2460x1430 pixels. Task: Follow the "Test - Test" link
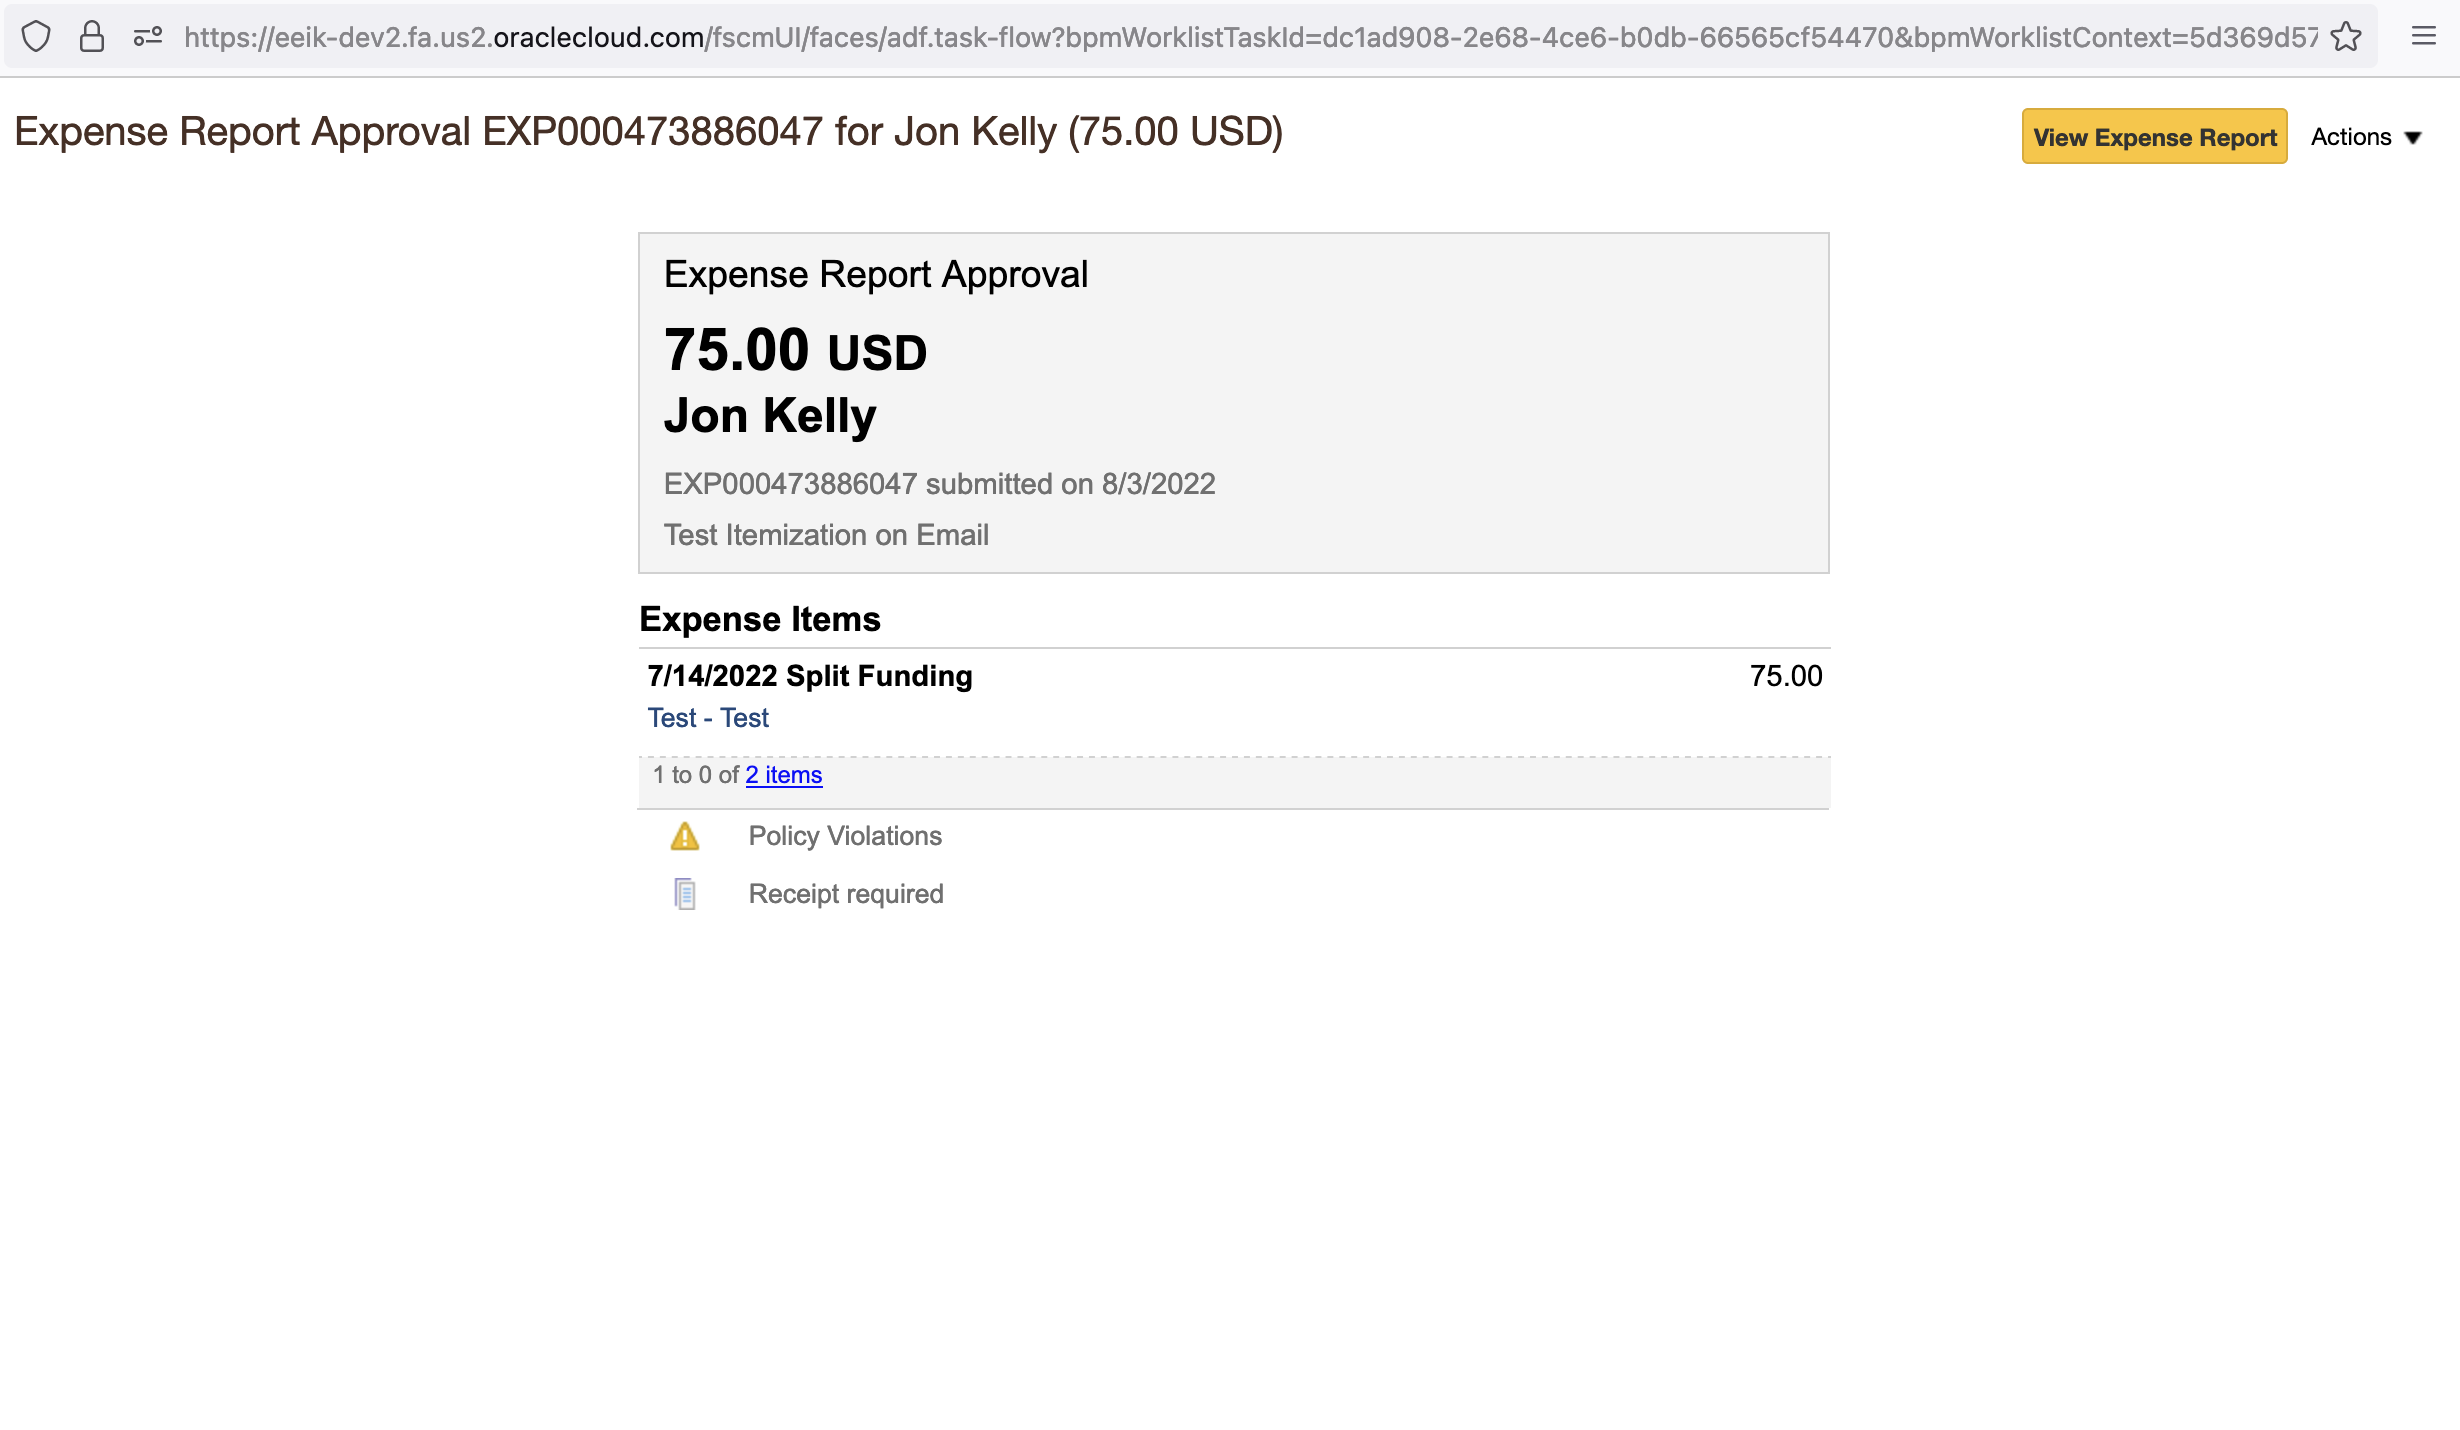[x=707, y=718]
